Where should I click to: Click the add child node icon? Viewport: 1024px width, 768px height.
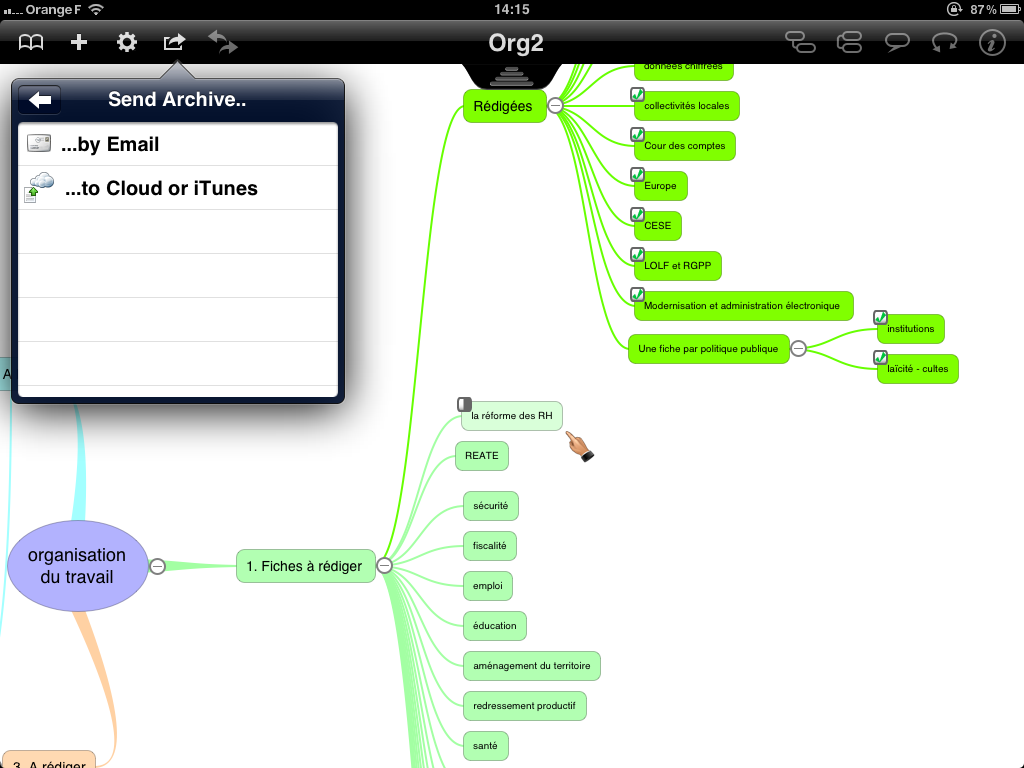(801, 42)
